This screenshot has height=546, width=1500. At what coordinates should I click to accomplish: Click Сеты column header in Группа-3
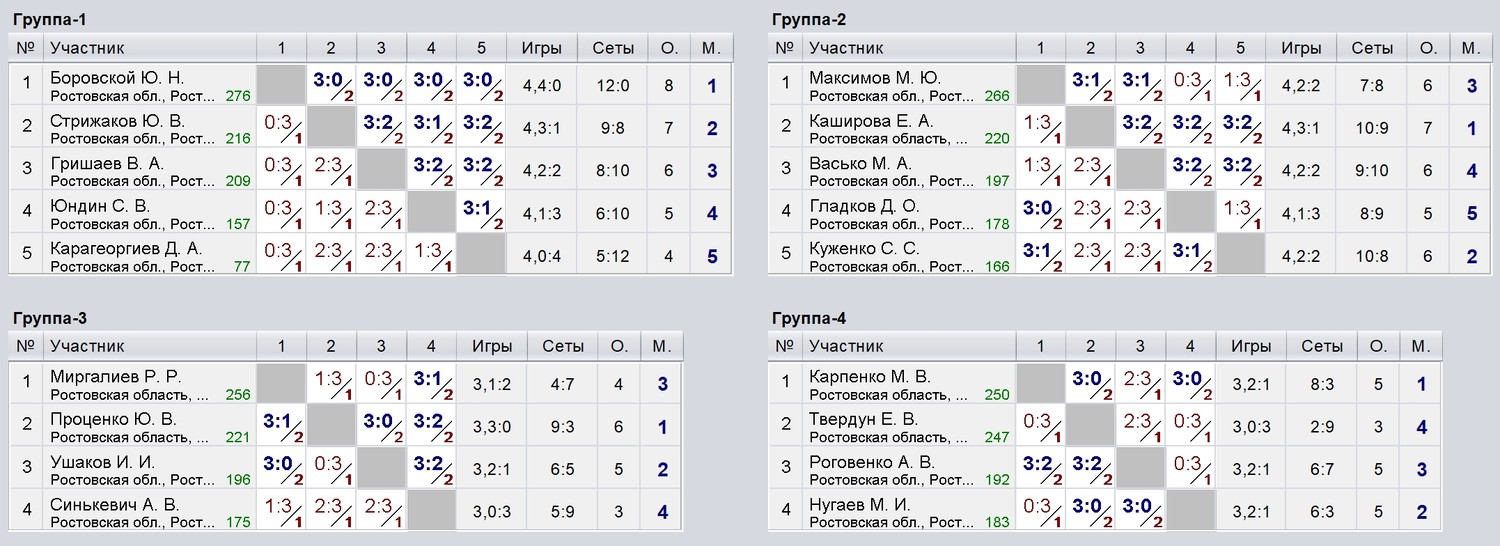pos(563,346)
